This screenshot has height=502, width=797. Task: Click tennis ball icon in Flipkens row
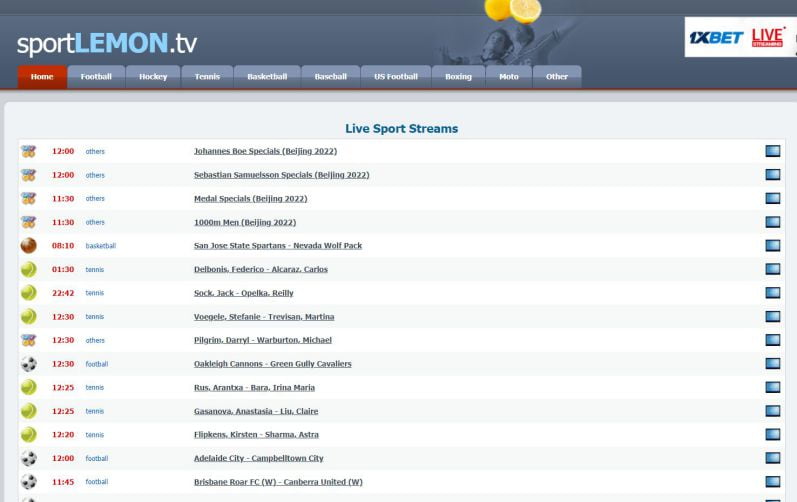[x=28, y=434]
